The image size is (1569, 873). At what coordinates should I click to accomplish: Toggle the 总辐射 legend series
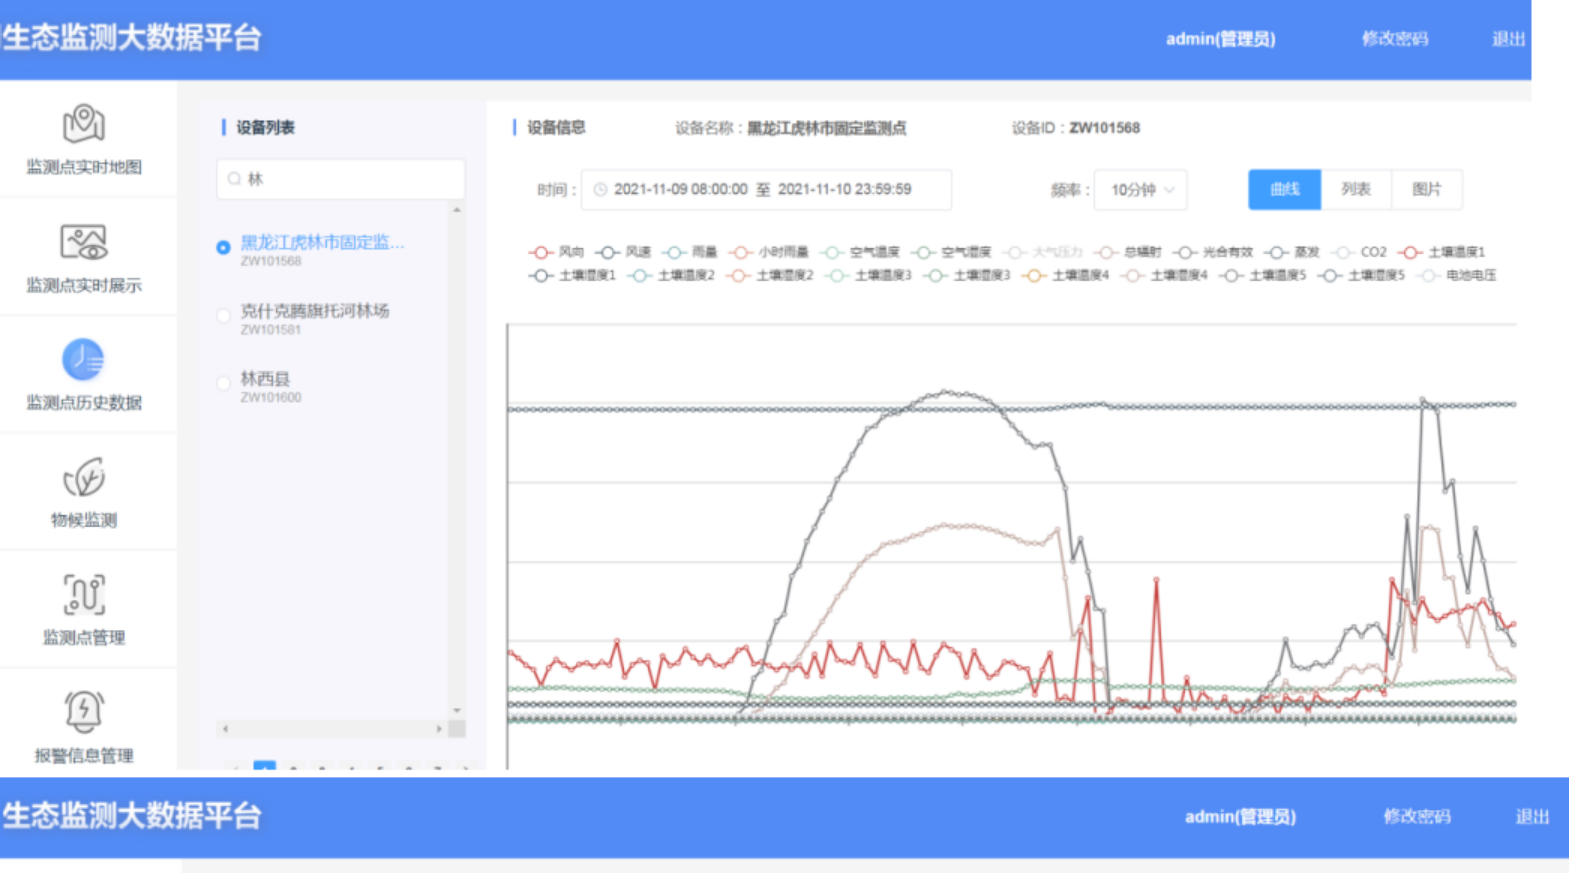(1128, 252)
